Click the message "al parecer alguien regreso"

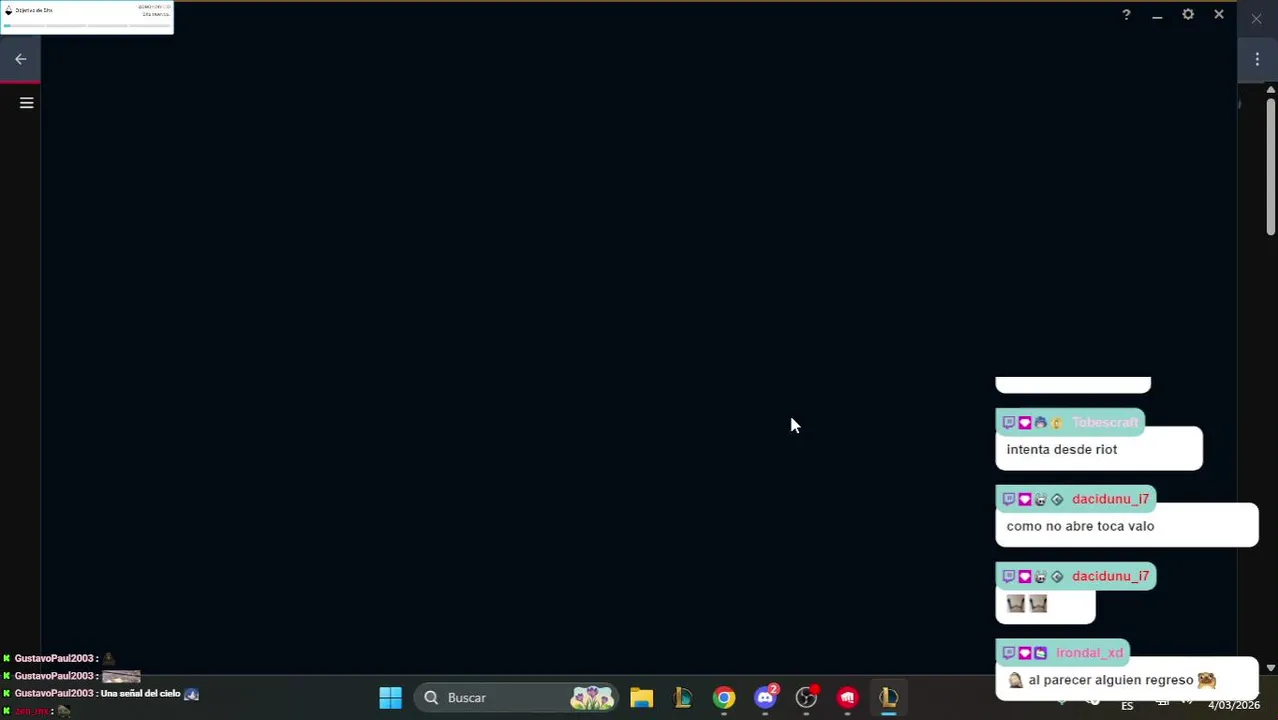[1111, 680]
